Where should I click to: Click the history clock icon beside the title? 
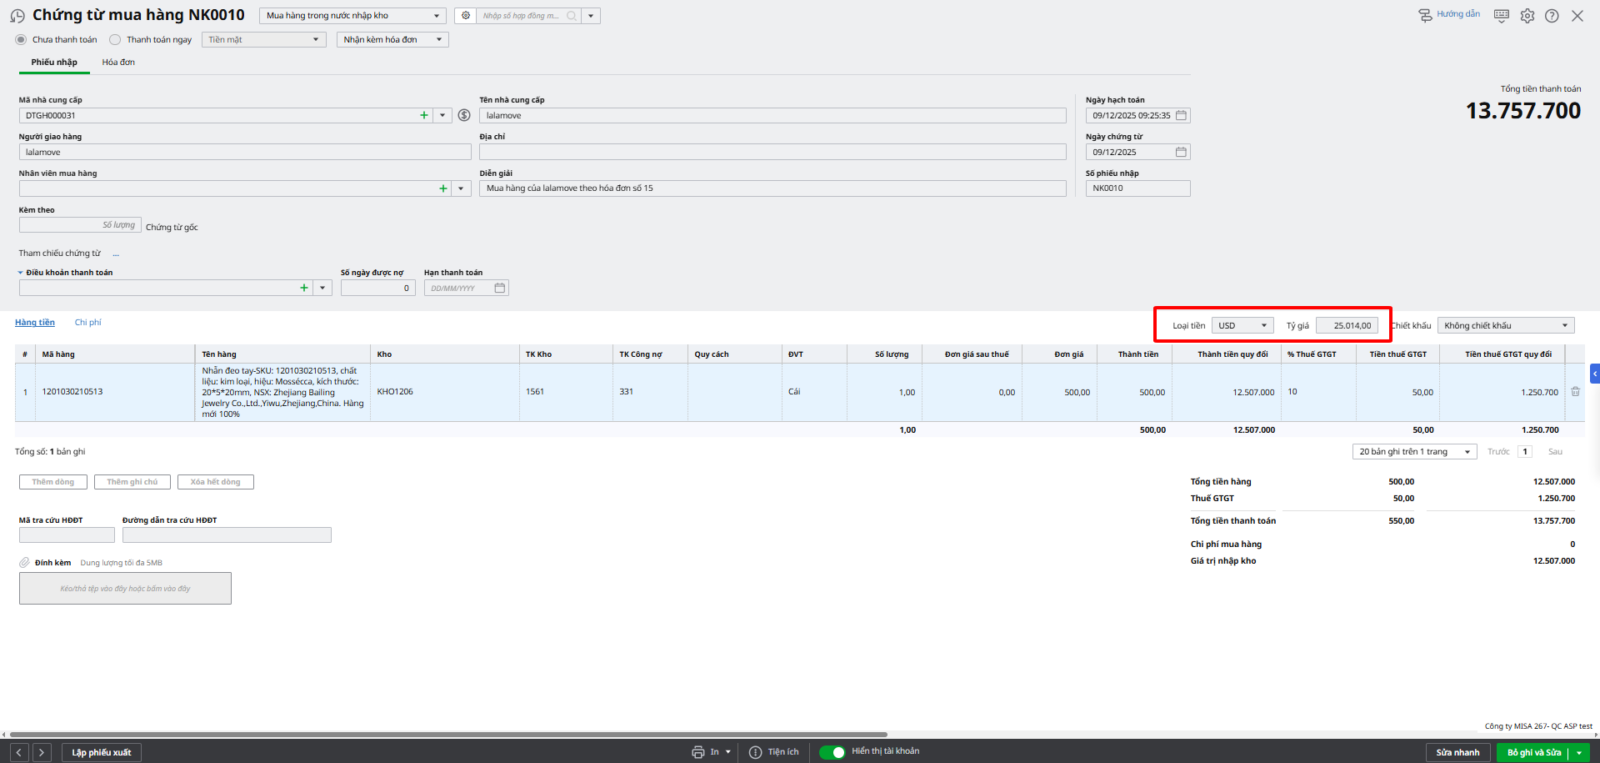pos(17,16)
